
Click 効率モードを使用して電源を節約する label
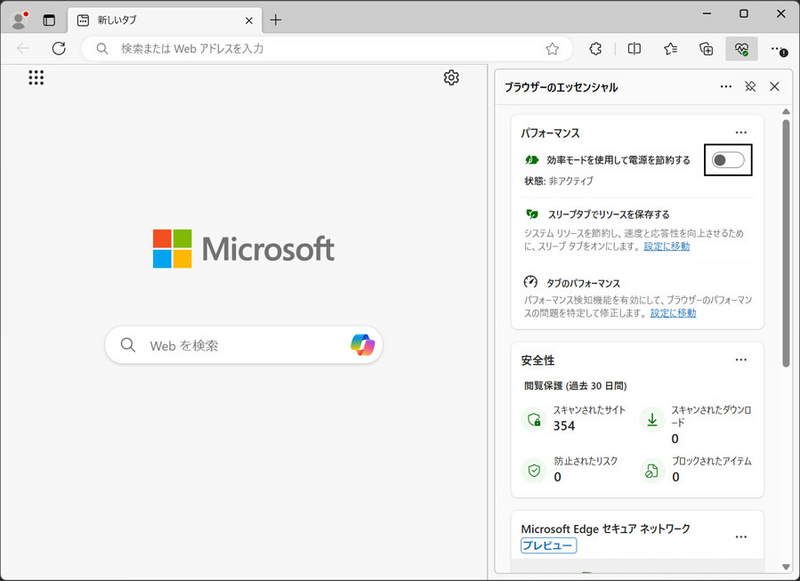click(x=618, y=160)
